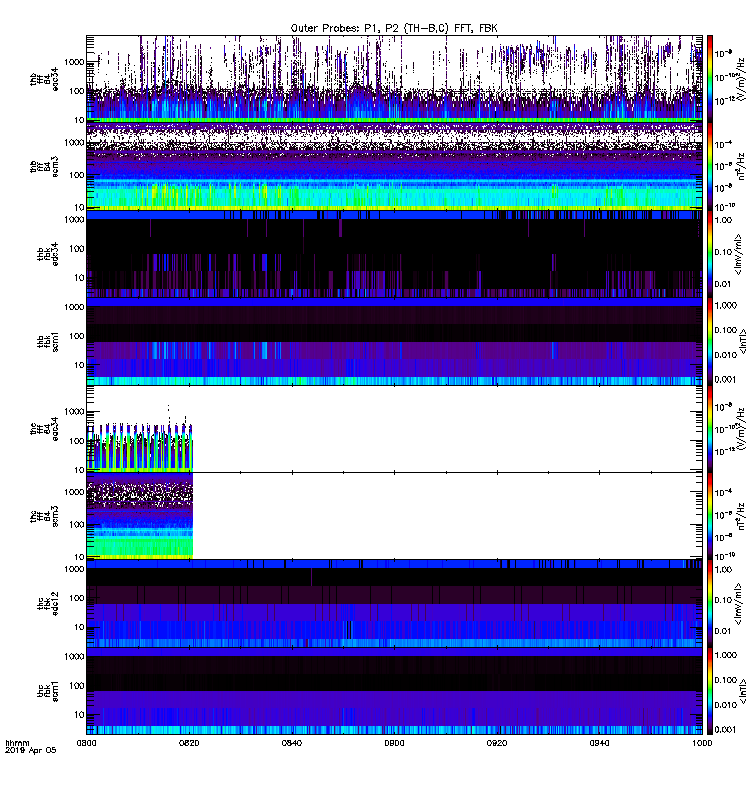Click the <|mV/m|> unit label of thc edc12
Viewport: 750px width, 800px height.
point(738,605)
